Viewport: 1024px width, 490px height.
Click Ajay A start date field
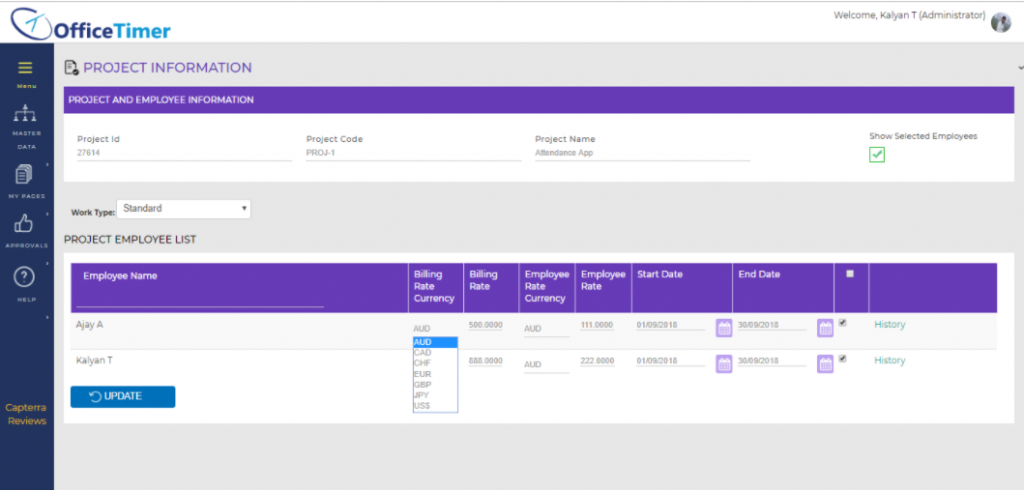coord(671,325)
